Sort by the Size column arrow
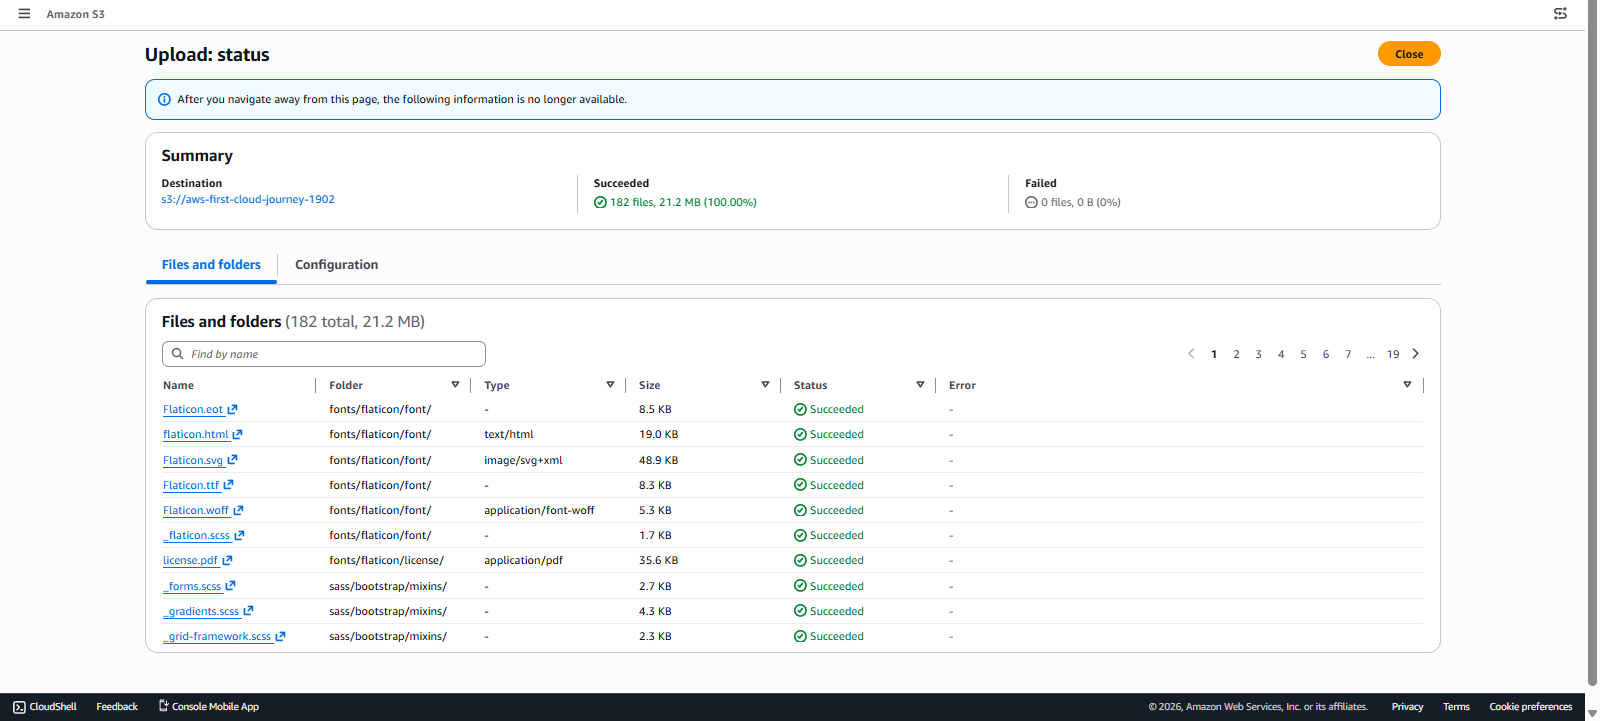Image resolution: width=1600 pixels, height=721 pixels. click(765, 385)
